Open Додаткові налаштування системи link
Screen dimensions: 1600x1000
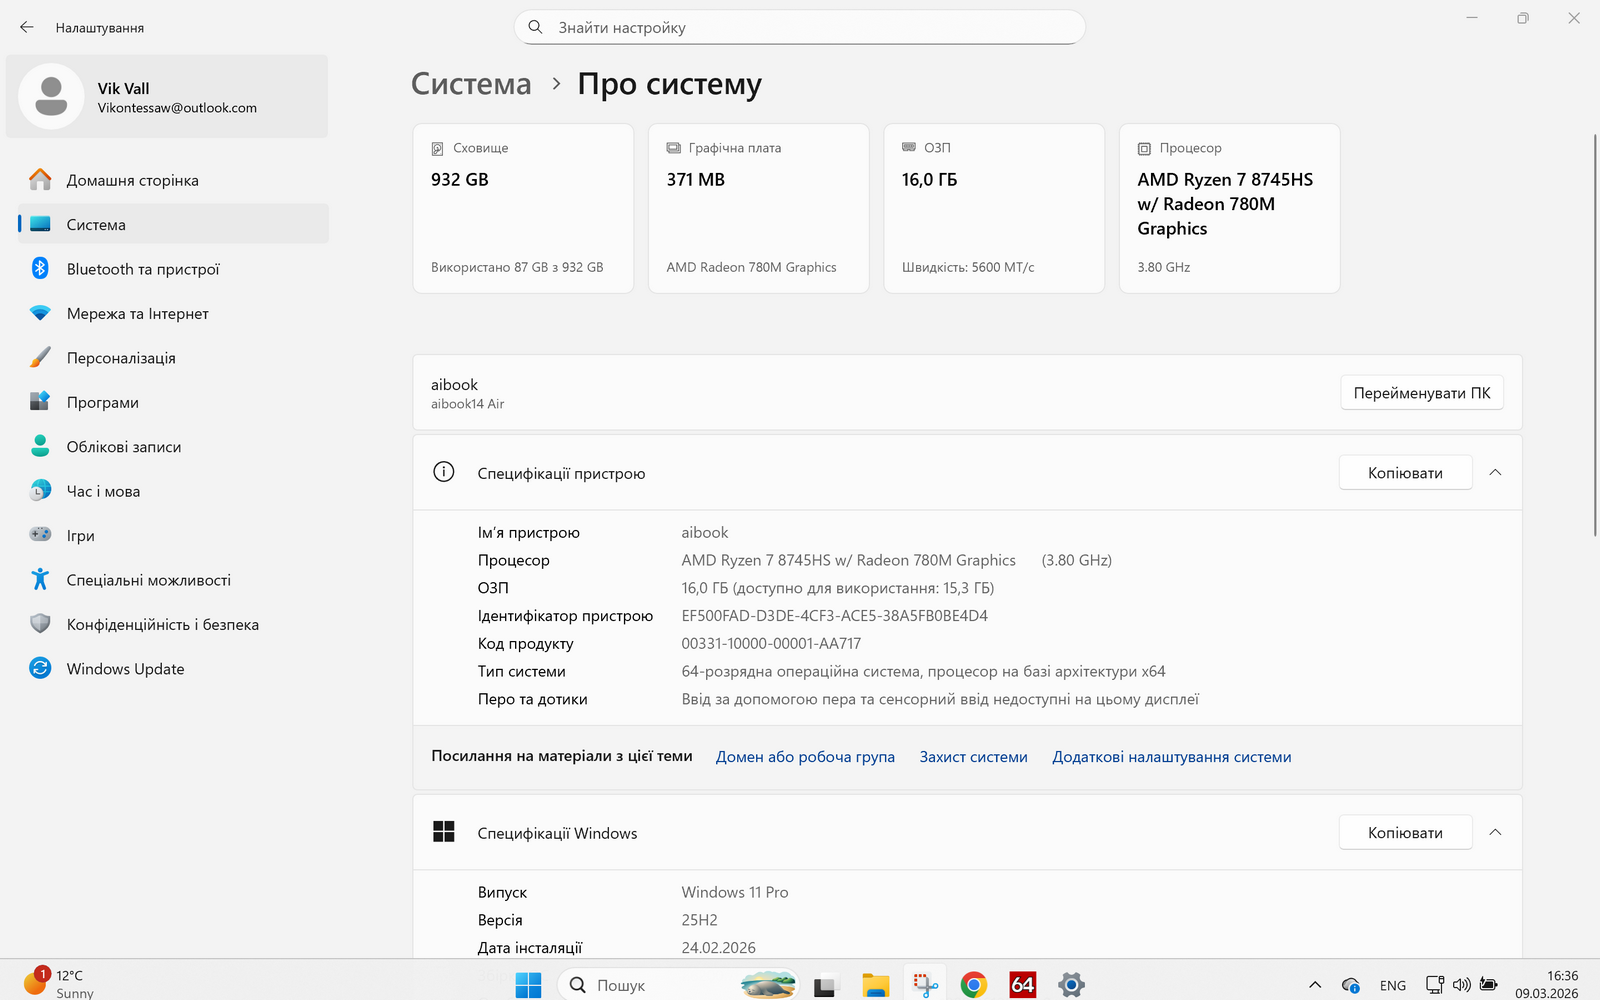[x=1171, y=757]
